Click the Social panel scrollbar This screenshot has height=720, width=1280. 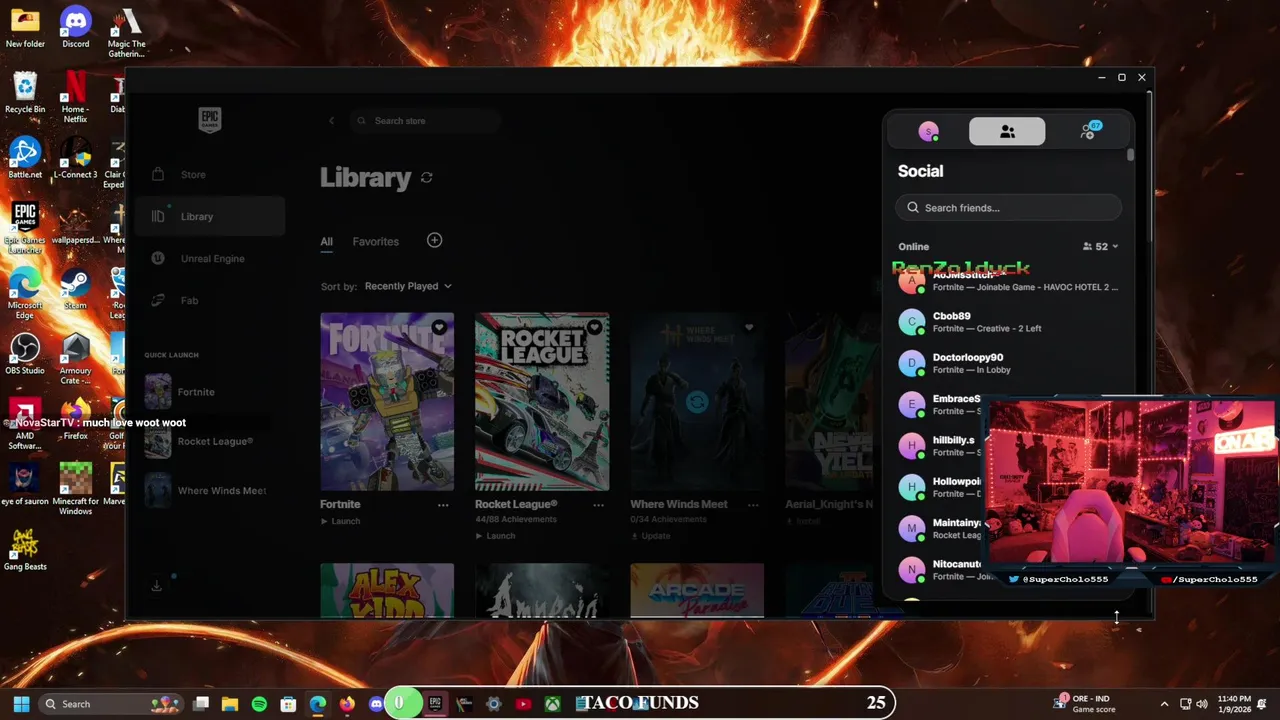point(1131,156)
